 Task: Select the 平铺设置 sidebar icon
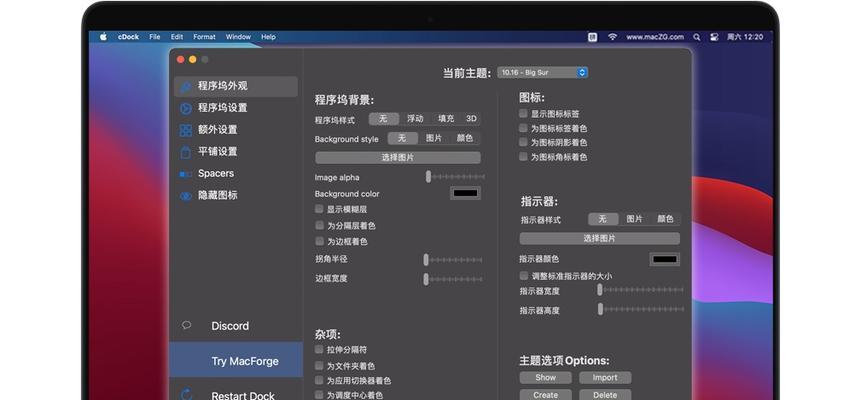(186, 152)
